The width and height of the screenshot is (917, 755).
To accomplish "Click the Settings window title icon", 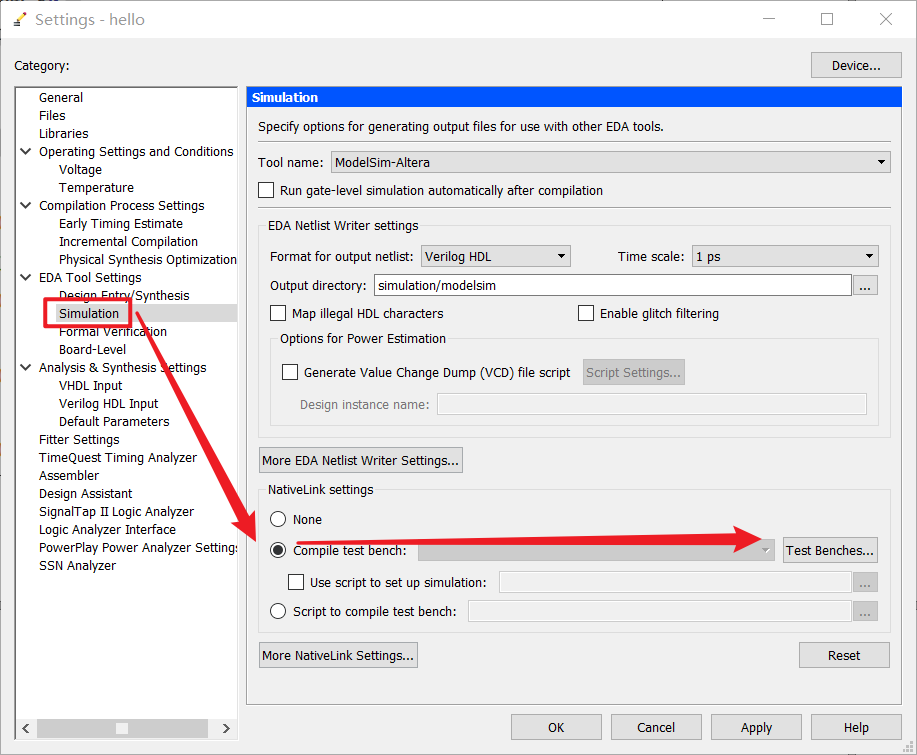I will click(x=20, y=20).
